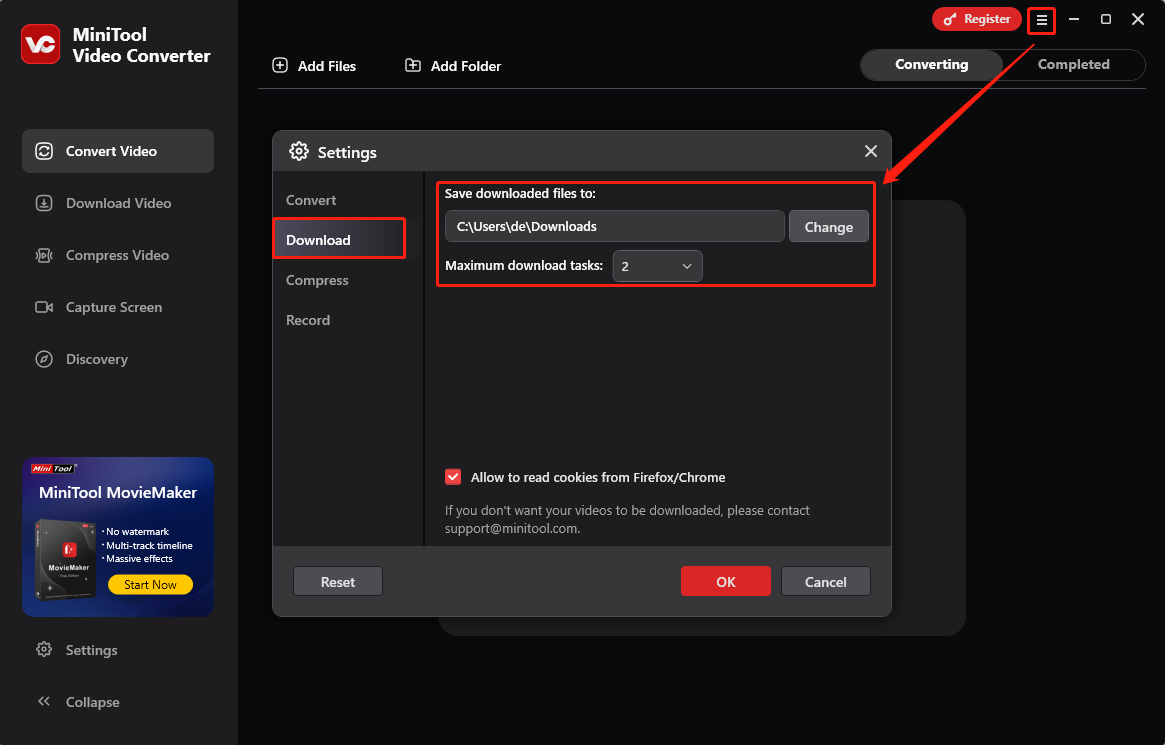Image resolution: width=1165 pixels, height=745 pixels.
Task: Click the Add Files plus icon
Action: pyautogui.click(x=280, y=65)
